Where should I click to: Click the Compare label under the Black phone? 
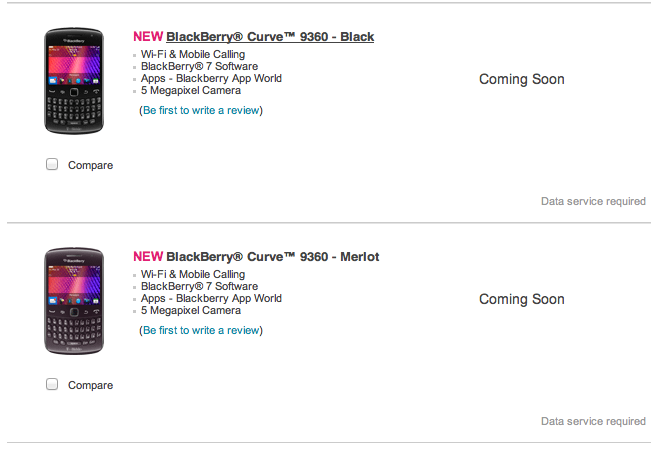coord(90,165)
